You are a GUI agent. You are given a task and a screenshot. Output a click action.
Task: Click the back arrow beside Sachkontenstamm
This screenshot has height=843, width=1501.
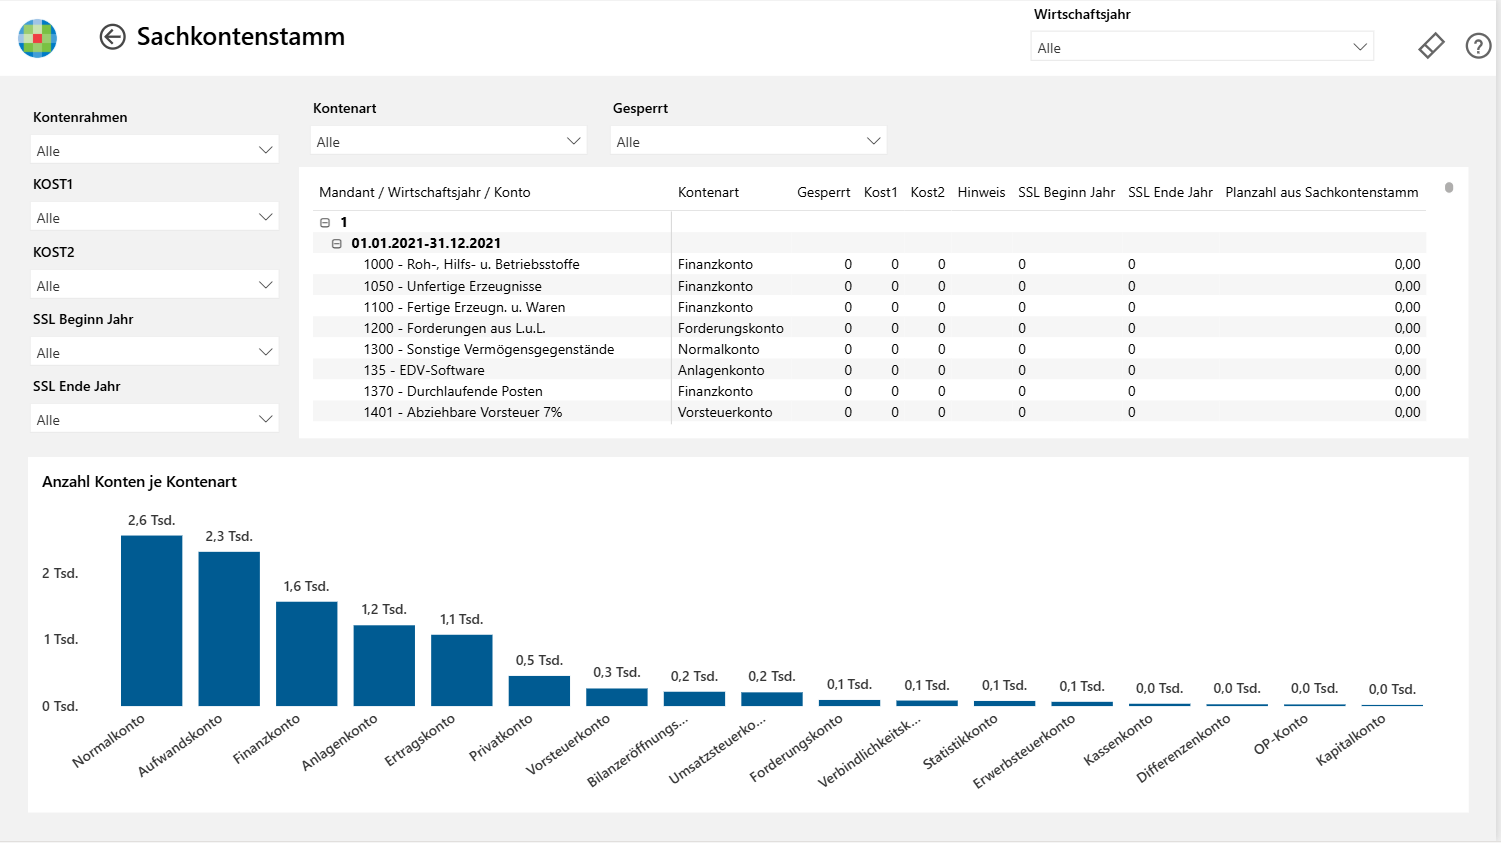click(112, 37)
